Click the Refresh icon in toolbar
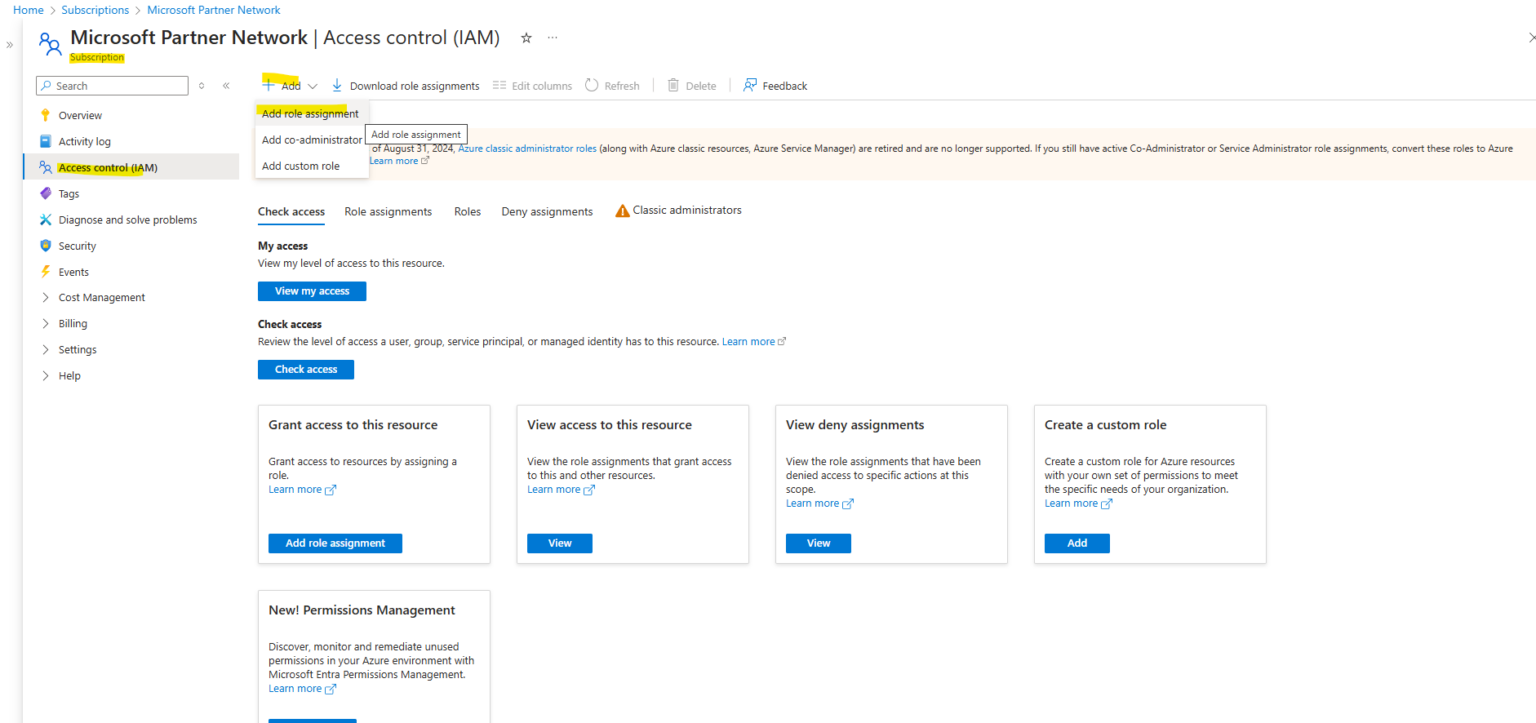The width and height of the screenshot is (1536, 723). tap(591, 85)
